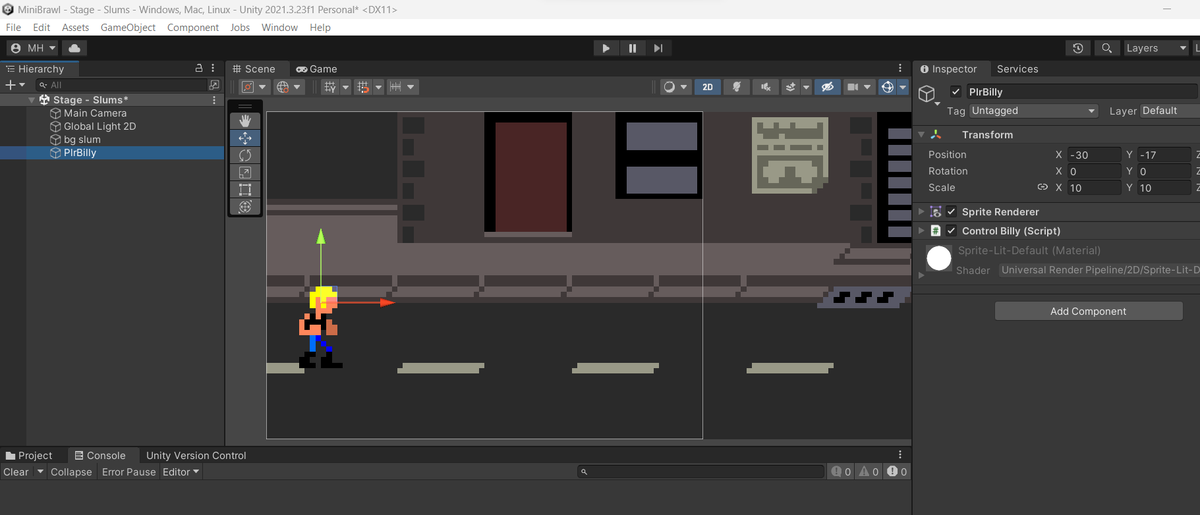Open the Hierarchy create plus dropdown
Screen dimensions: 1200x515
(x=14, y=85)
